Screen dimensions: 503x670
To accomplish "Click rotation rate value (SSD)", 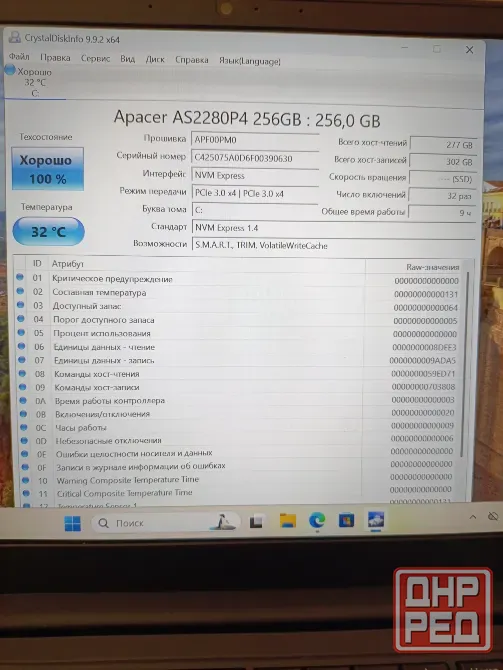I will 442,179.
